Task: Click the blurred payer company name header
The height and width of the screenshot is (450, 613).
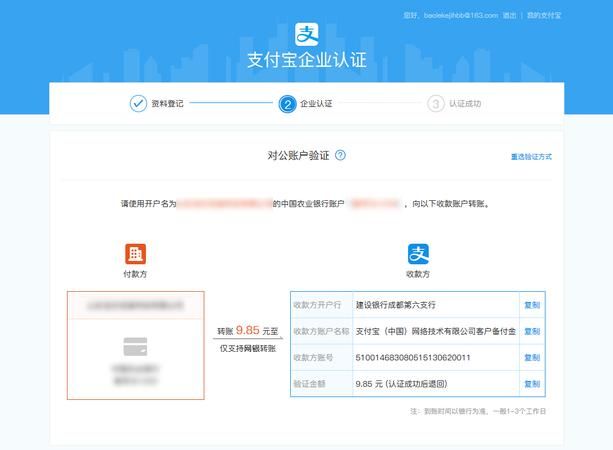Action: pyautogui.click(x=136, y=305)
